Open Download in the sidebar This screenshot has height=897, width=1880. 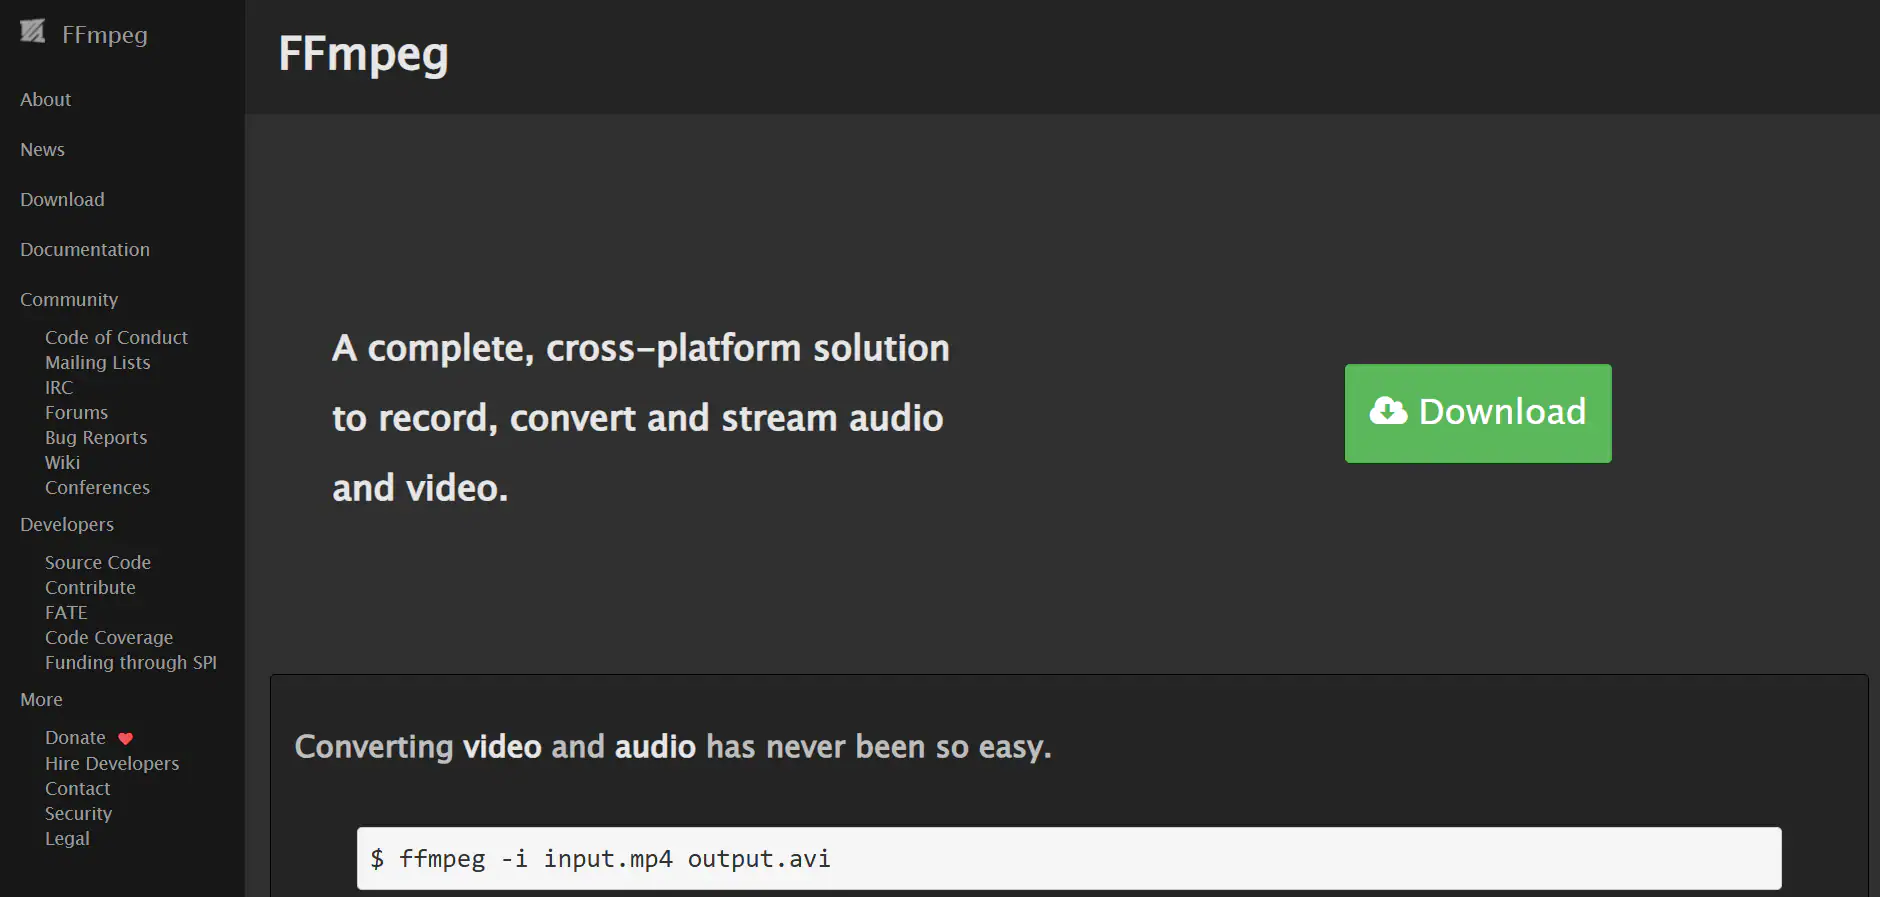62,200
